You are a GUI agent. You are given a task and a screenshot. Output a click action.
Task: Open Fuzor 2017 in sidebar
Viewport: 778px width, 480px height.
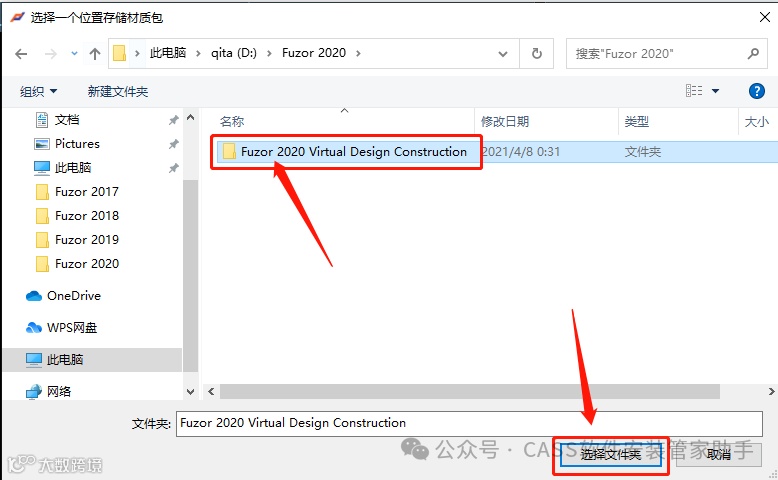tap(87, 192)
